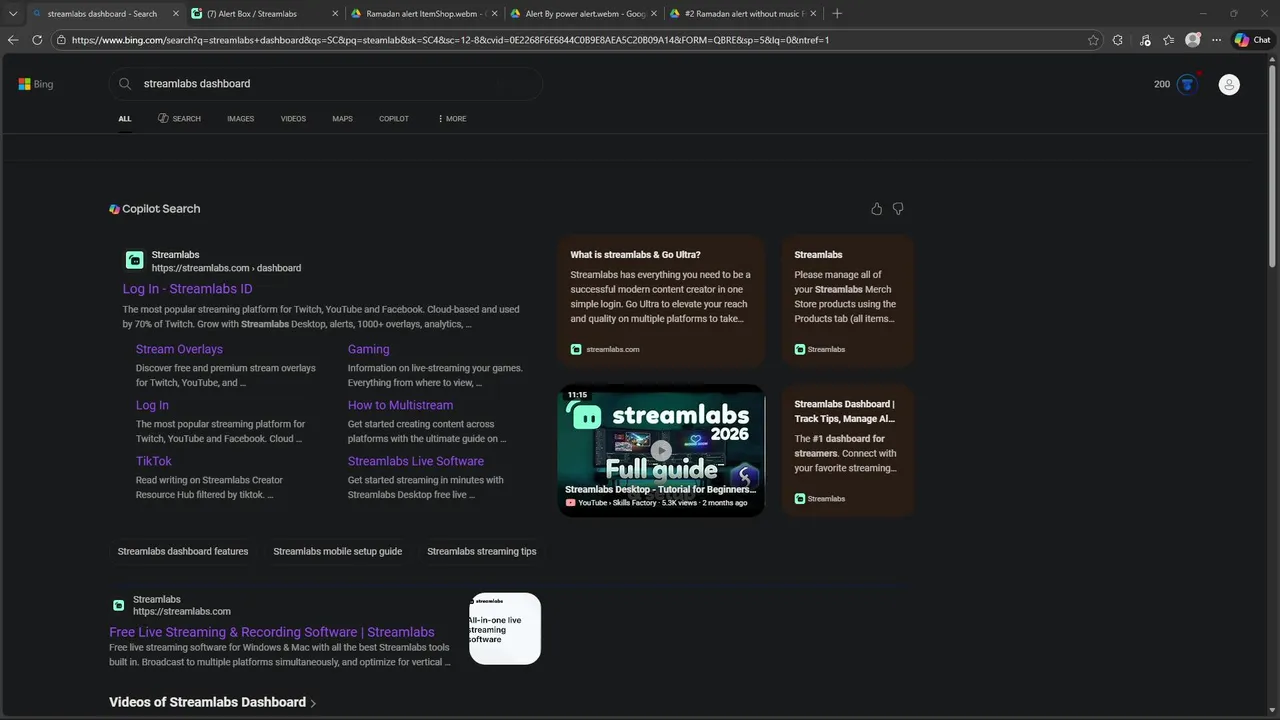
Task: Open 'What is streamlabs & Go Ultra?' card
Action: [661, 301]
